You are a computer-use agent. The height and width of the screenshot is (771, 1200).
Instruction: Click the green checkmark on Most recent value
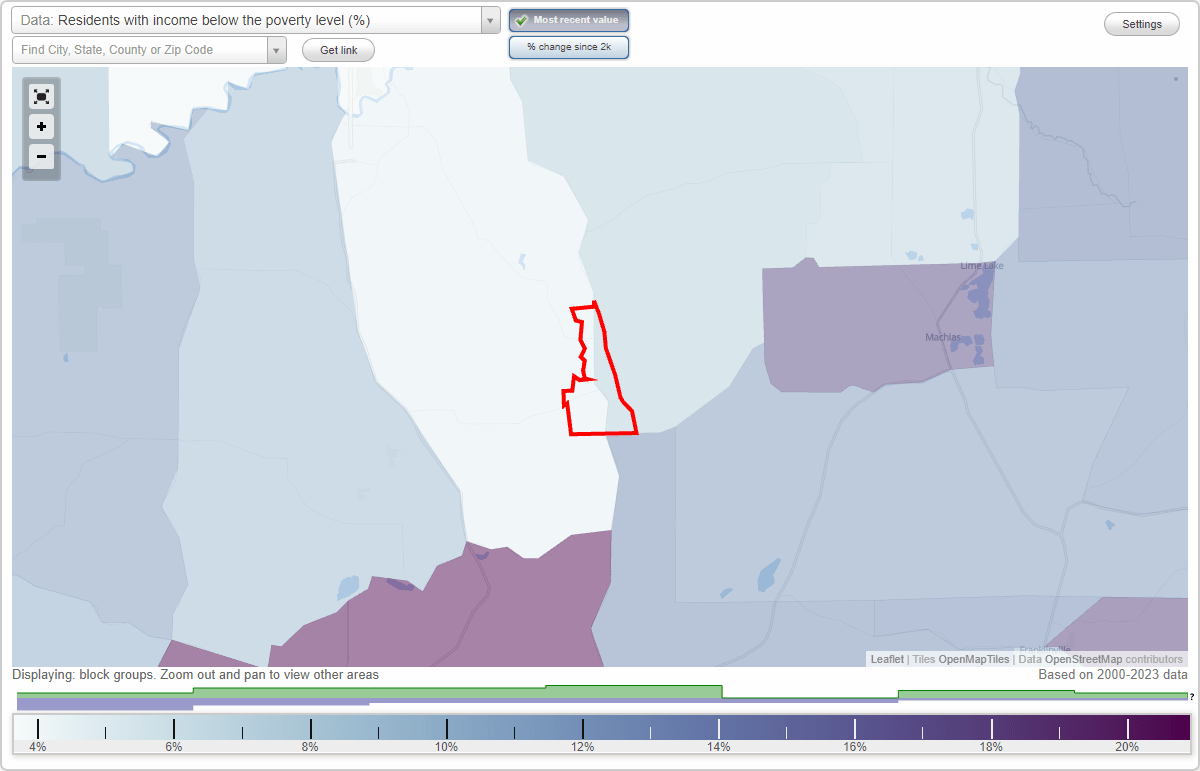tap(520, 19)
